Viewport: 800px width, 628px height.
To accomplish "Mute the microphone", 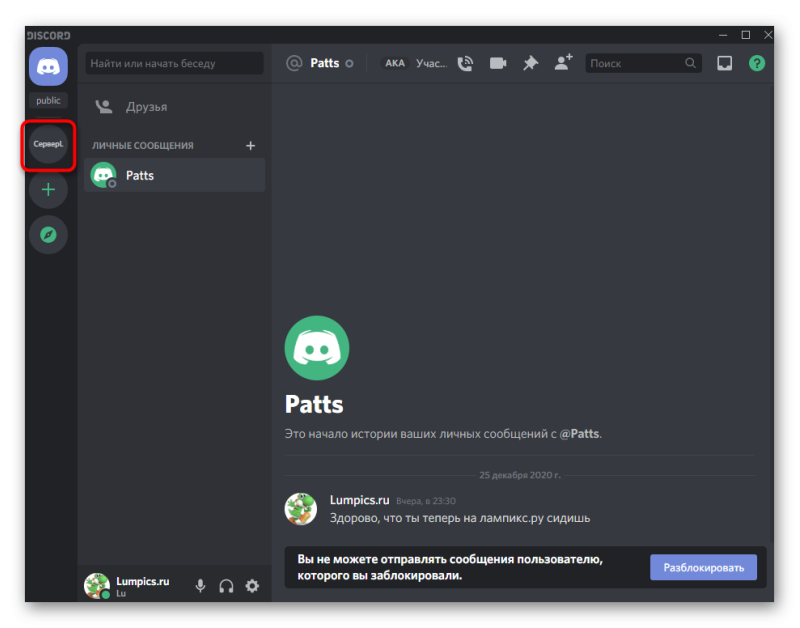I will coord(201,586).
